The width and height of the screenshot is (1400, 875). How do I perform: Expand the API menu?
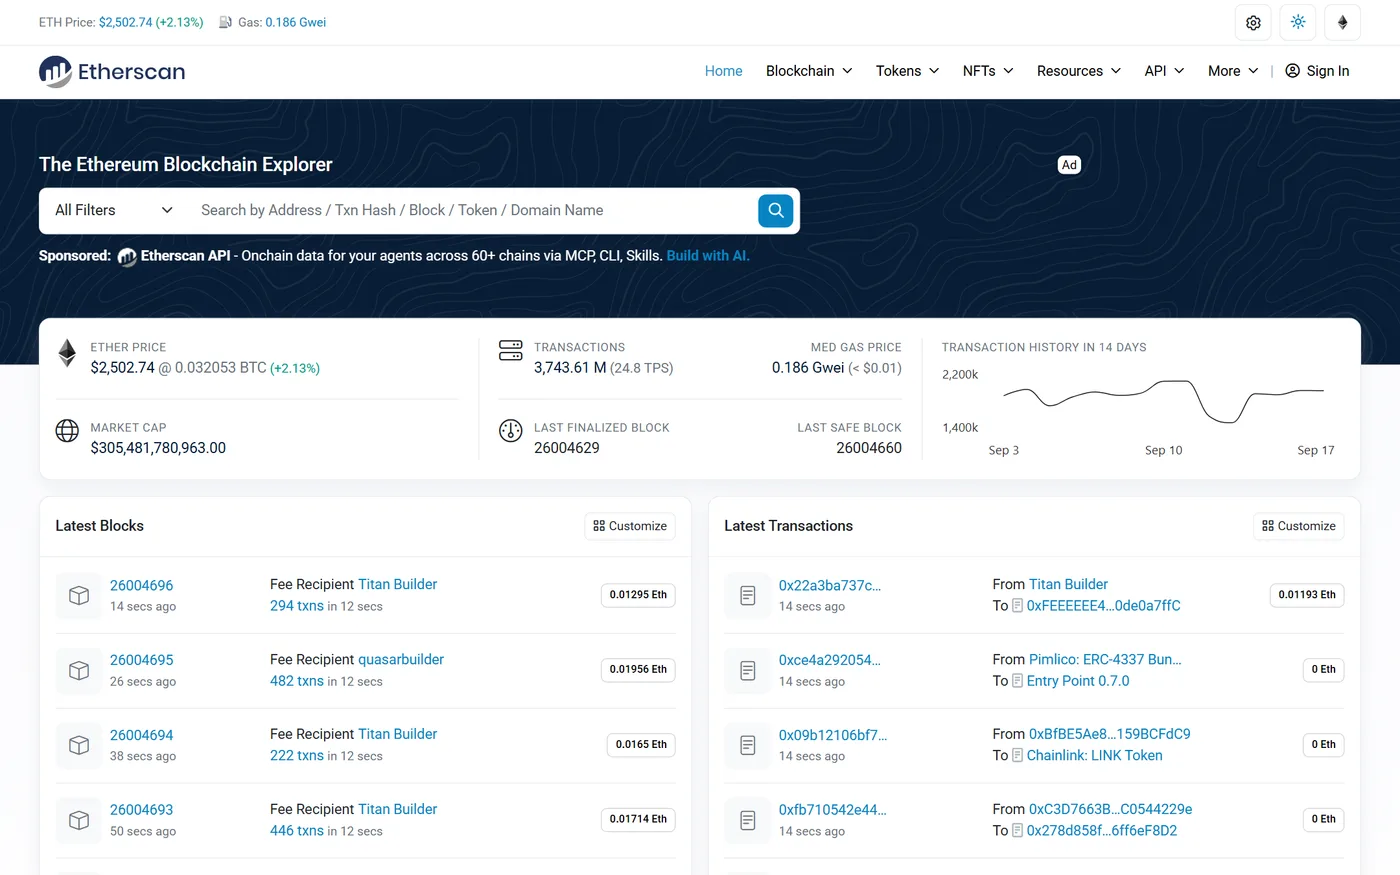point(1164,71)
